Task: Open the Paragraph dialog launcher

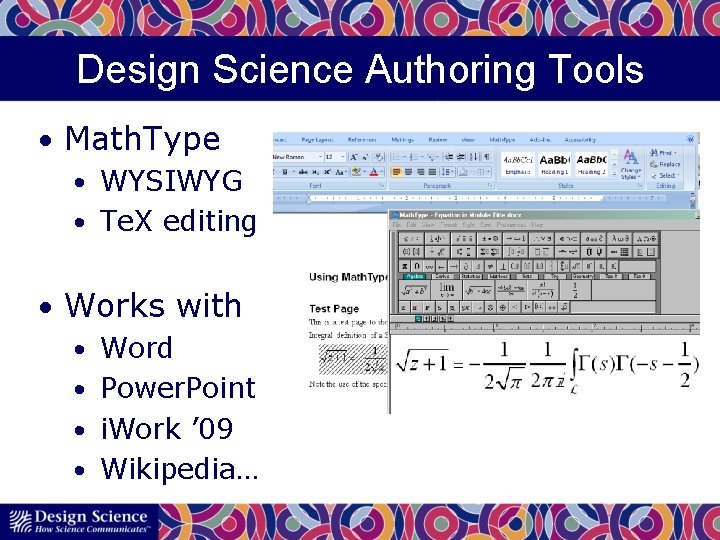Action: (x=490, y=185)
